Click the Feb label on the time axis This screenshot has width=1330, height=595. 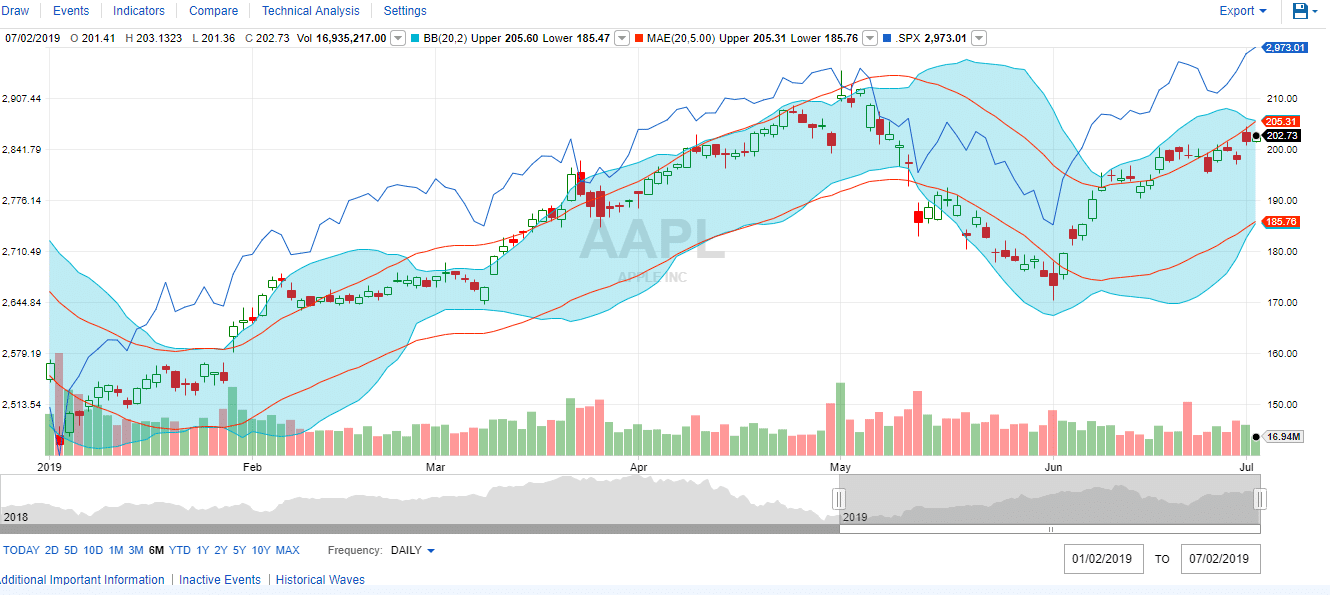coord(251,467)
